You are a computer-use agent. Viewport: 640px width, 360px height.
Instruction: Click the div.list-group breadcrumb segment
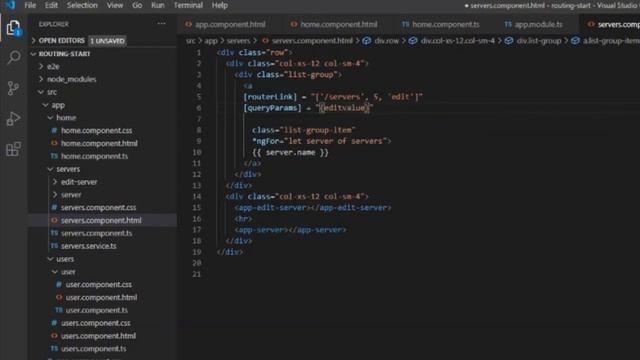539,41
